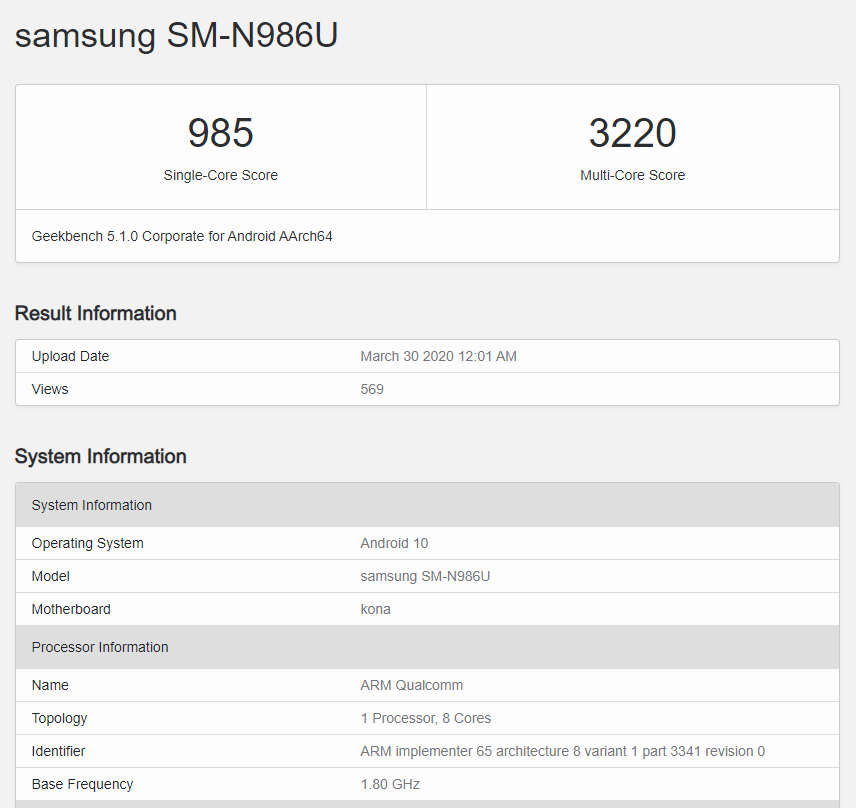Select the System Information section heading
856x808 pixels.
(100, 456)
